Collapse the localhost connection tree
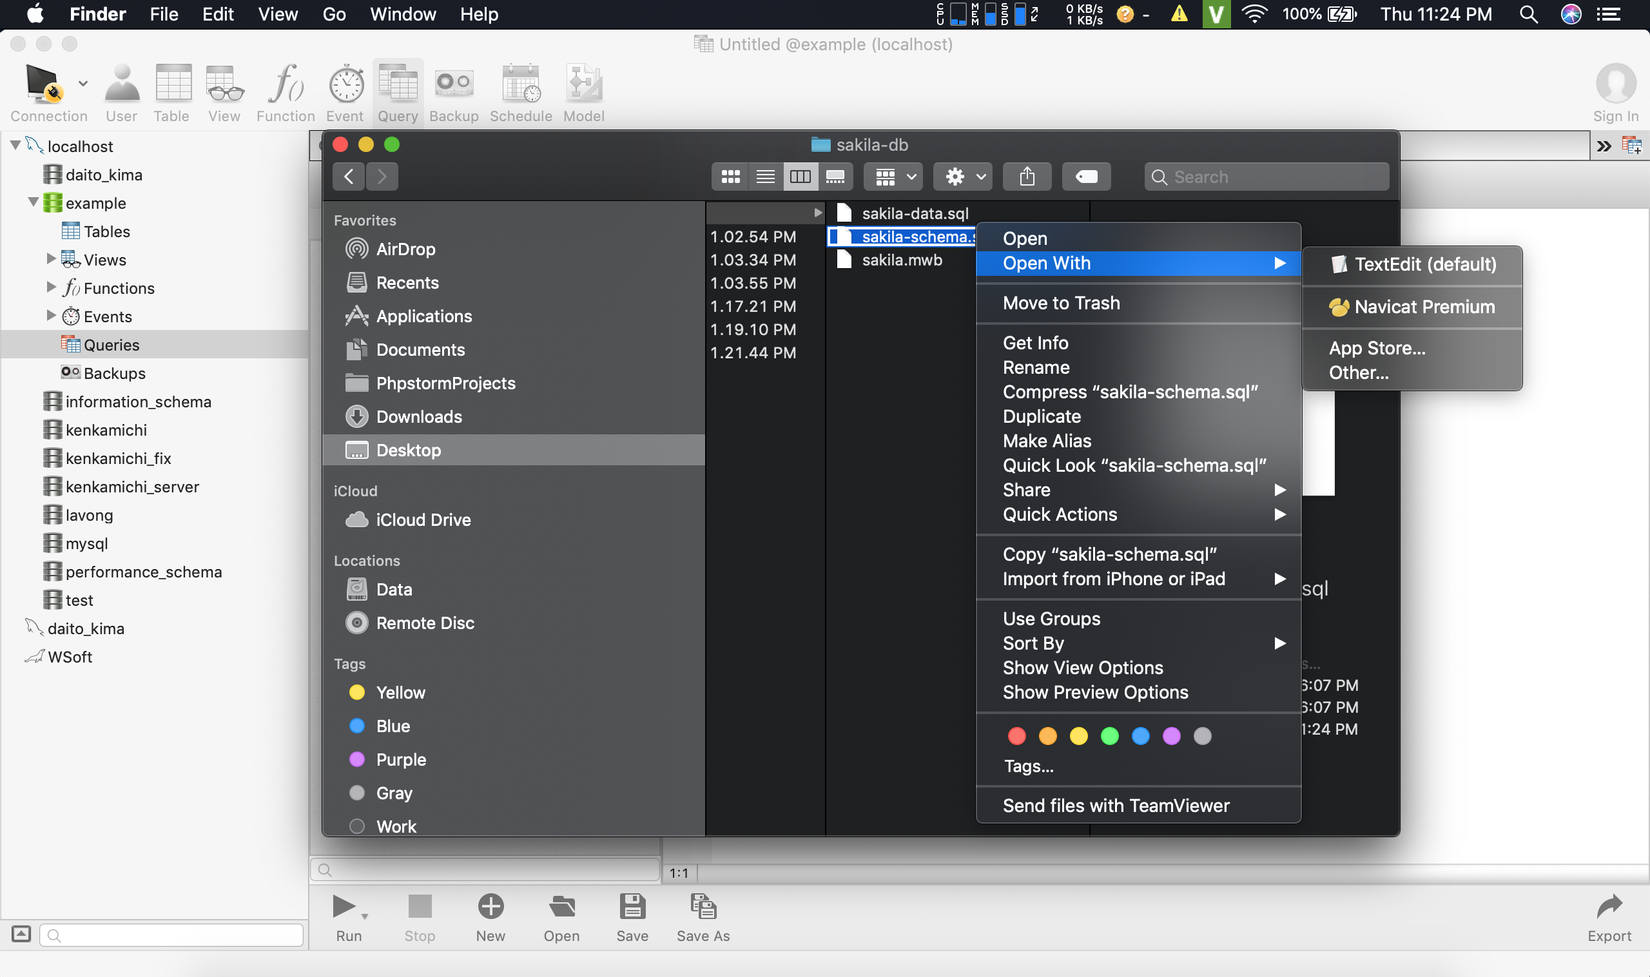The image size is (1650, 977). click(16, 146)
